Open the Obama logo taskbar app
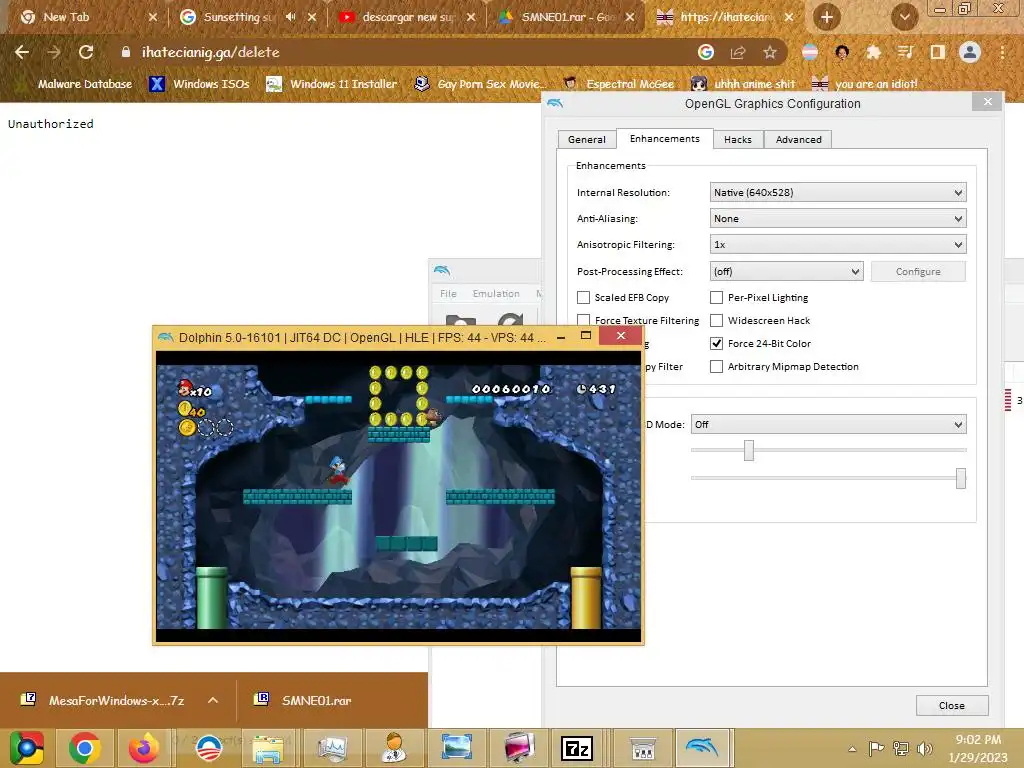The image size is (1024, 768). (x=209, y=748)
